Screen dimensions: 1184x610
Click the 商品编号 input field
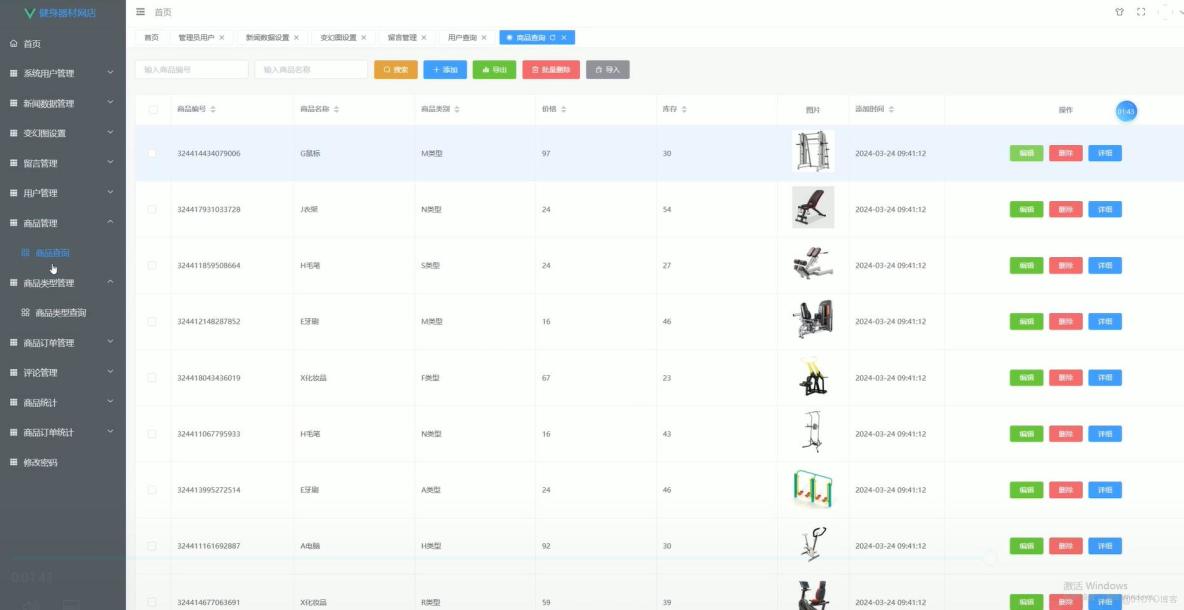(x=191, y=69)
